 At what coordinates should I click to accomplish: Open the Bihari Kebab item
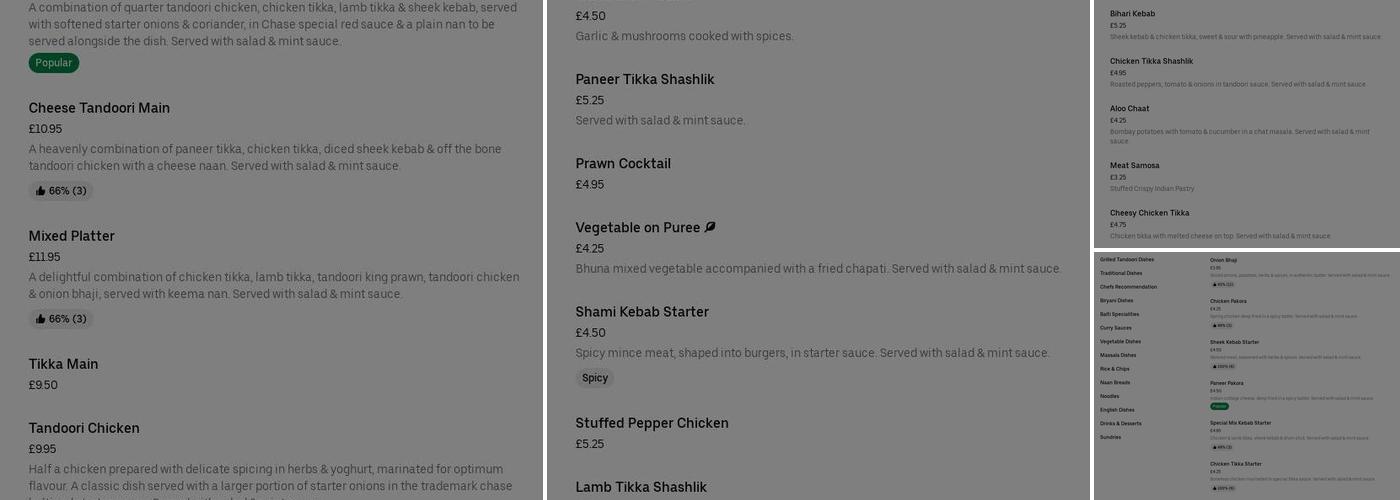[x=1132, y=14]
